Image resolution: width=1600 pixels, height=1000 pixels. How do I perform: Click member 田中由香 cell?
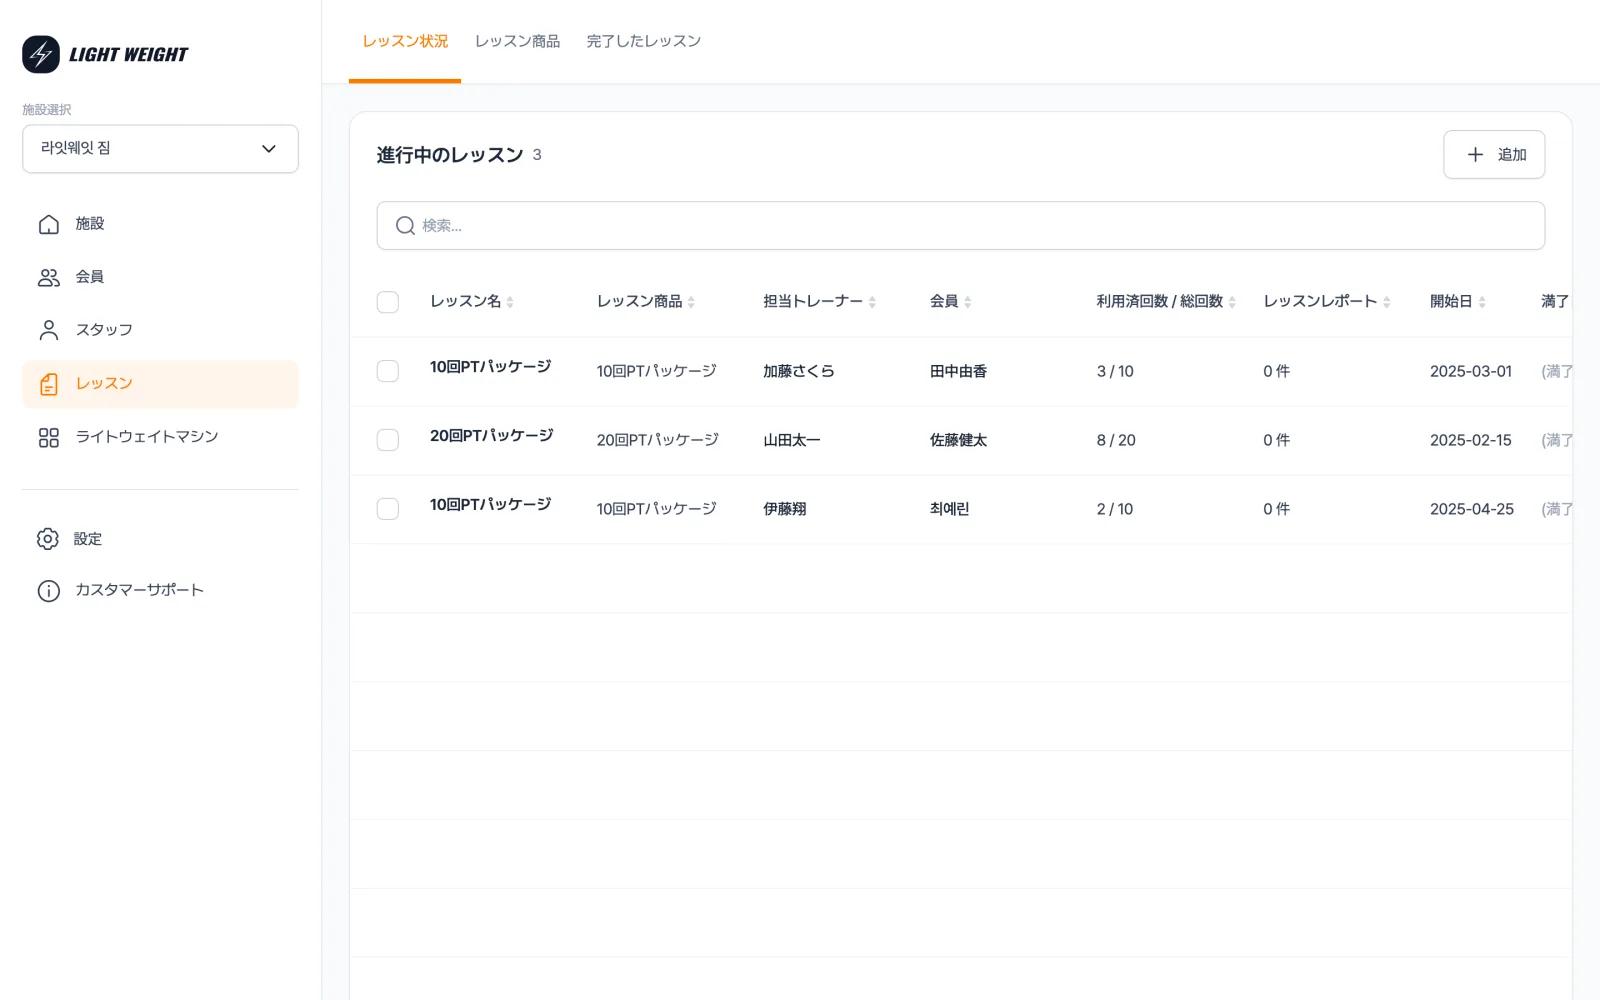(958, 371)
